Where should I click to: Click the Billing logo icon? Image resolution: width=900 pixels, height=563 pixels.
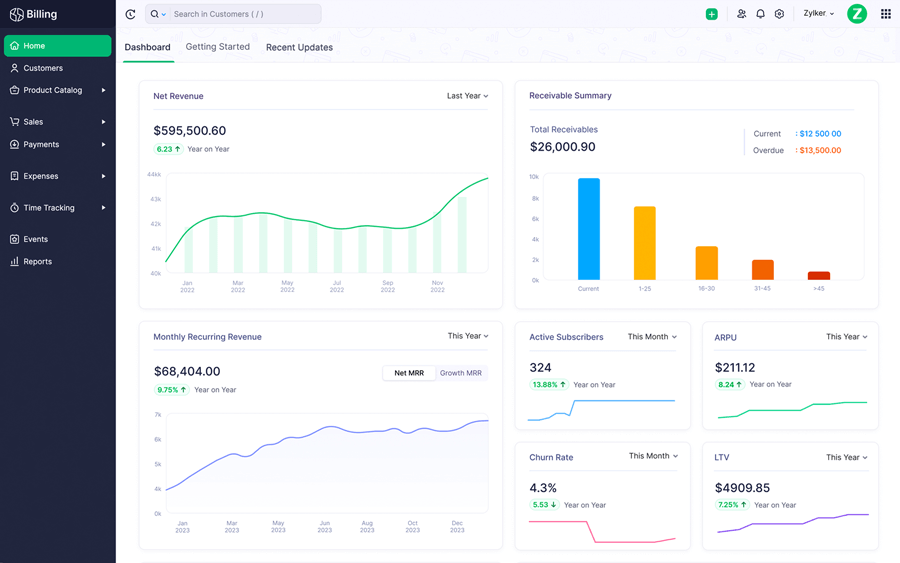(x=16, y=15)
